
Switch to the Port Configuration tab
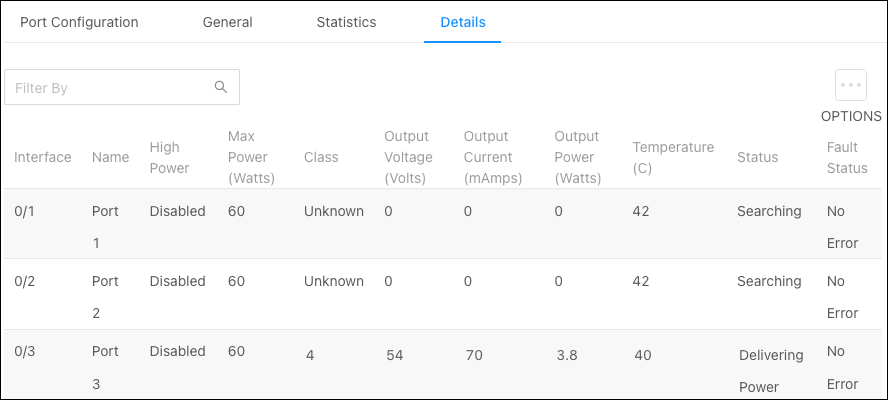tap(79, 22)
